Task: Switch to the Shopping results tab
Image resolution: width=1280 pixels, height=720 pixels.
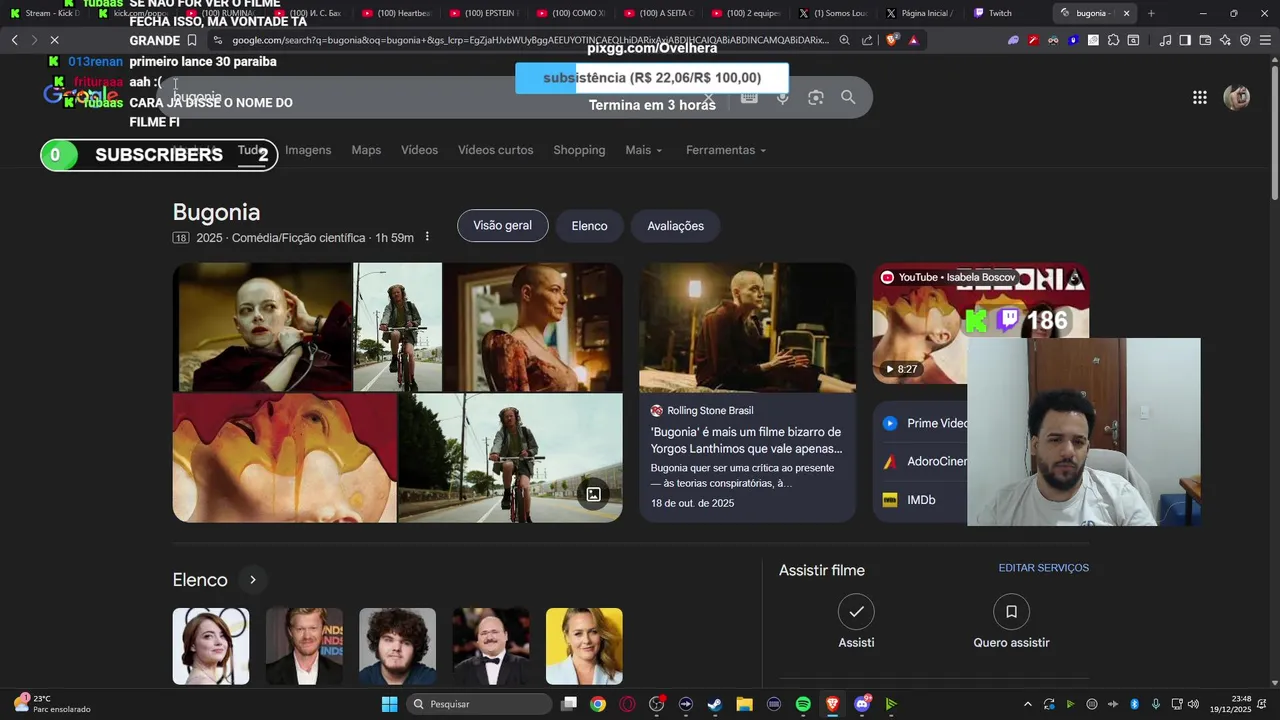Action: (579, 150)
